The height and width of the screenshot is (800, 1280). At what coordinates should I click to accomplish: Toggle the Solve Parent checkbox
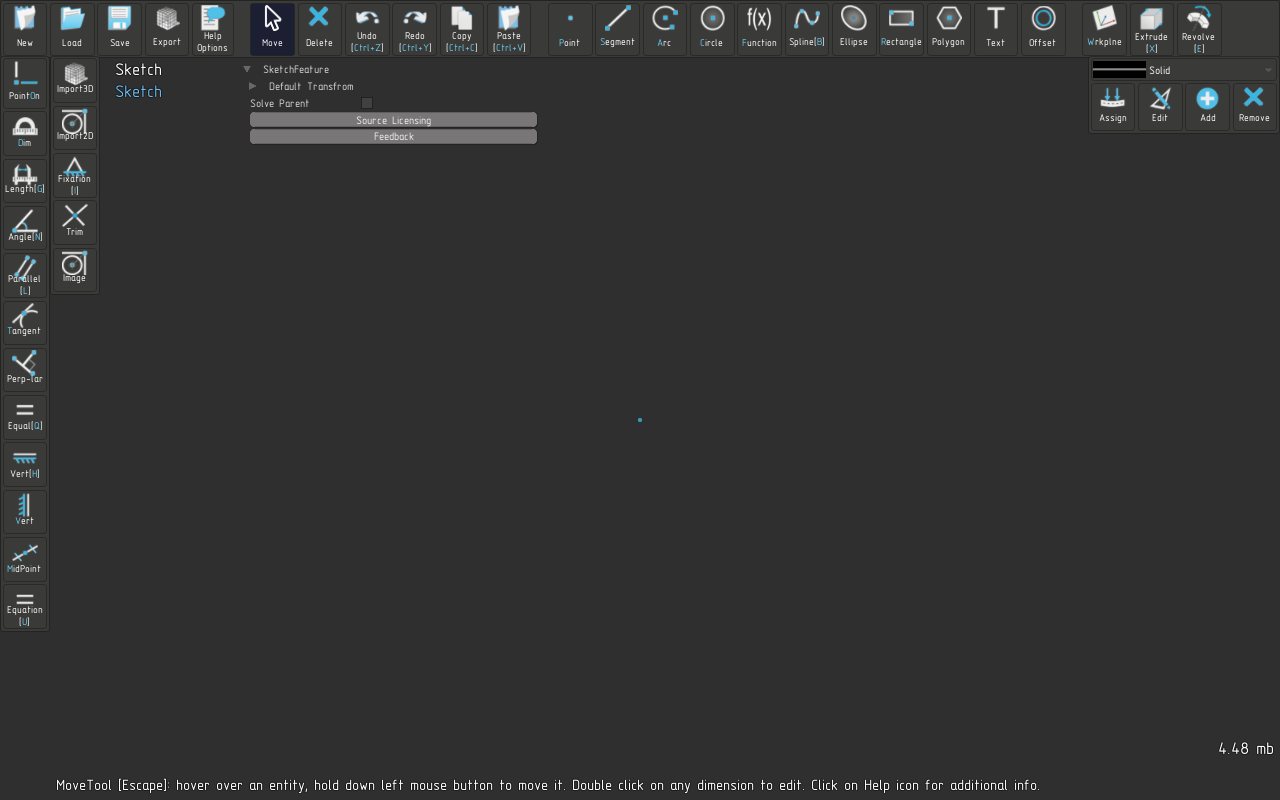(367, 103)
